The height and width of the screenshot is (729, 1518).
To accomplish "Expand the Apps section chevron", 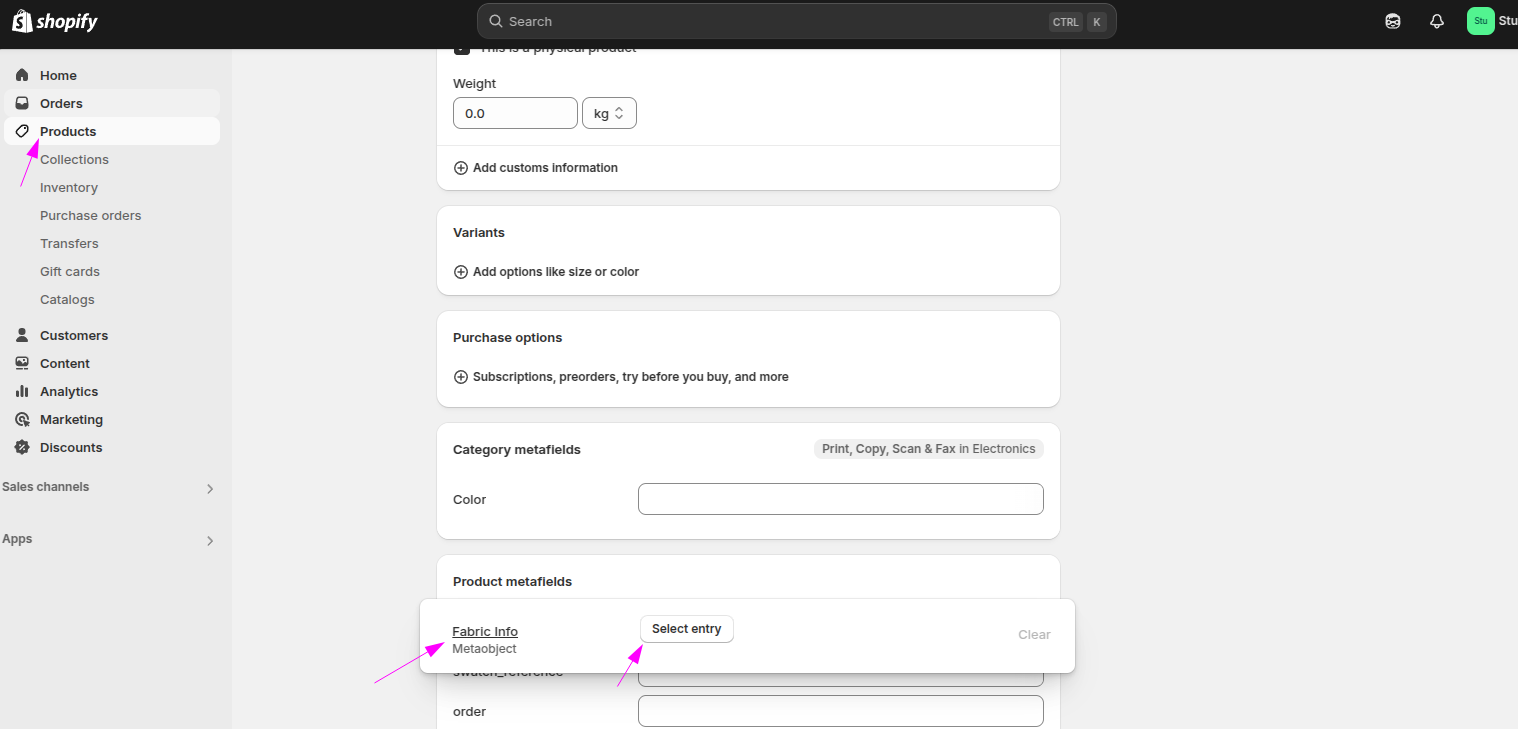I will 209,540.
